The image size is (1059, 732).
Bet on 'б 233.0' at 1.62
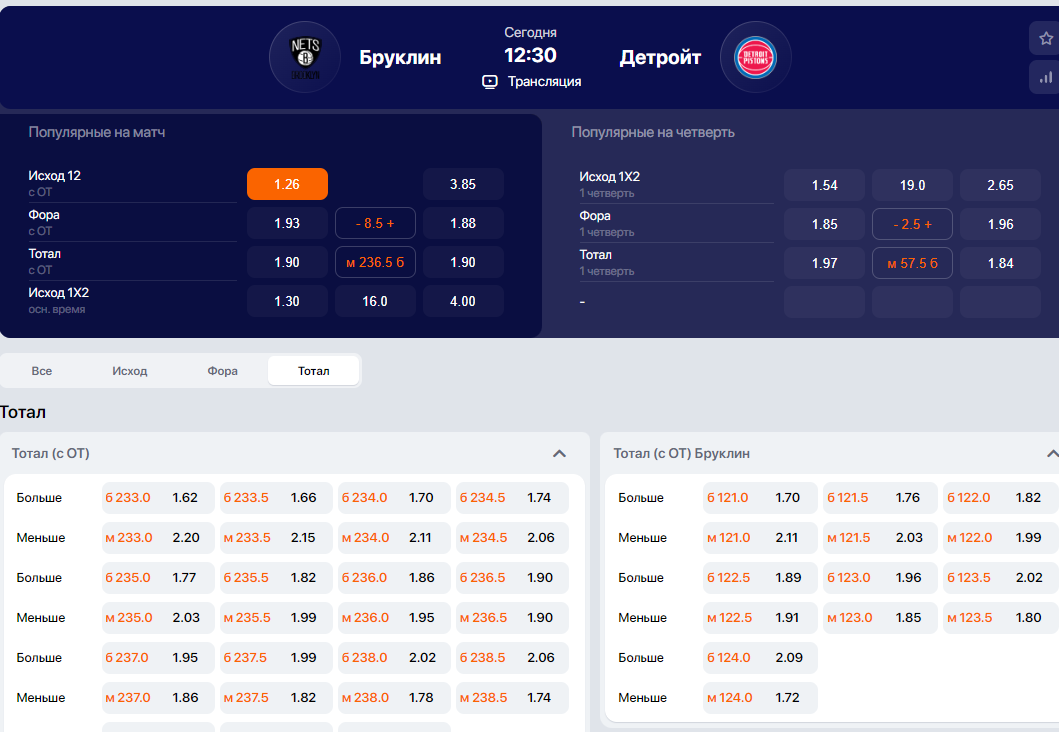pos(158,498)
